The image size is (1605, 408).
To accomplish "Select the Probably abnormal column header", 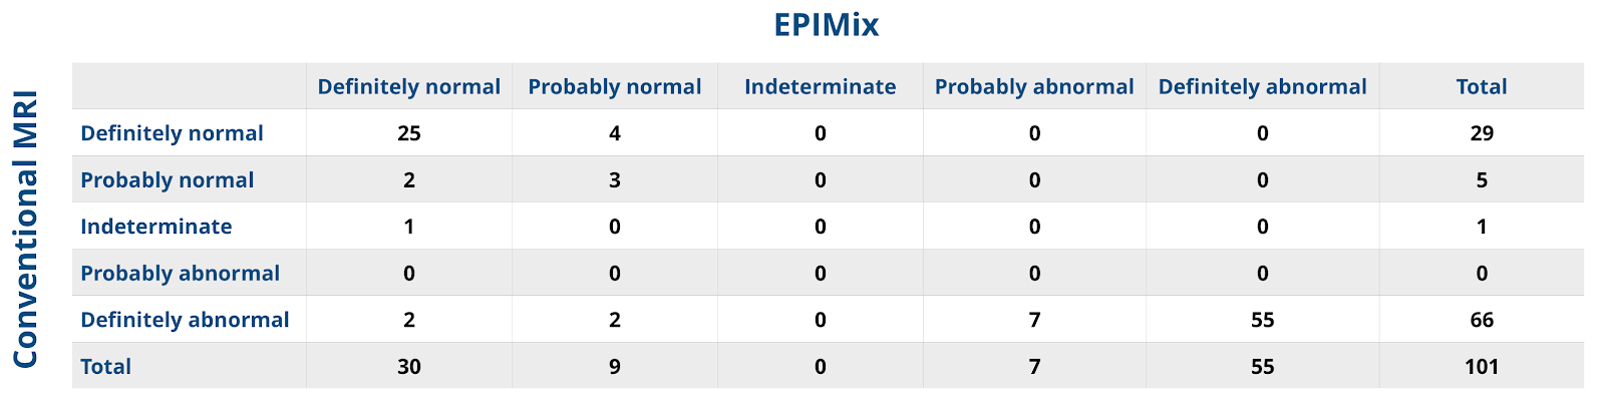I will (x=1034, y=87).
